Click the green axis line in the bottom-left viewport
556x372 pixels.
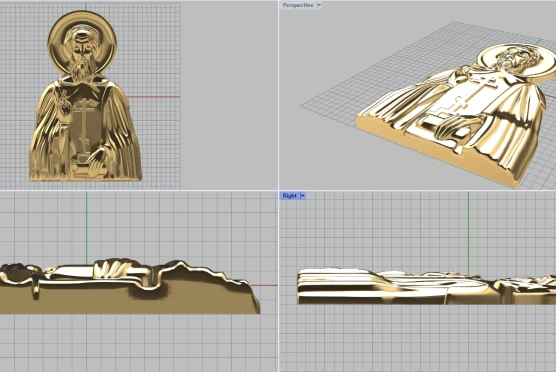87,227
